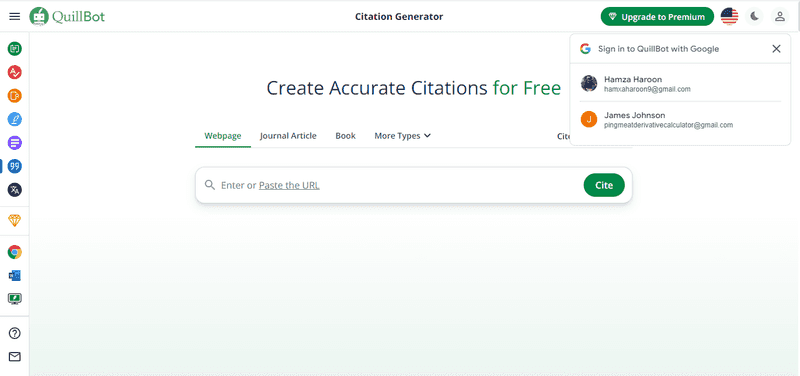
Task: Click Hamza Haroon's profile avatar
Action: click(x=589, y=84)
